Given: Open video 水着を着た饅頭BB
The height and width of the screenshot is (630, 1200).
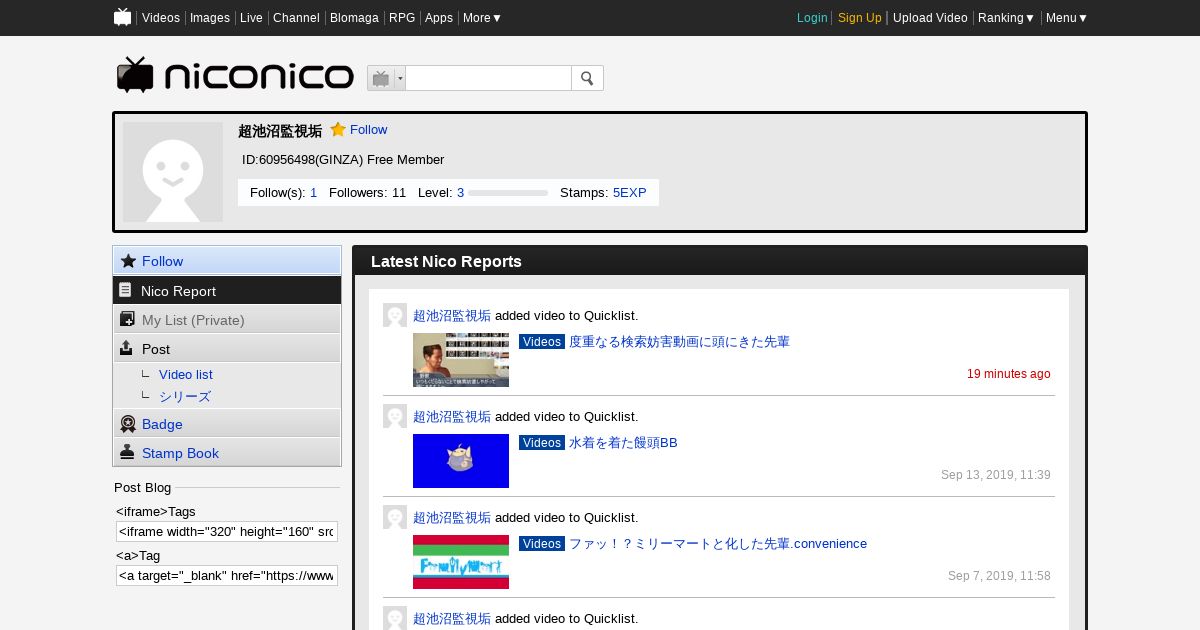Looking at the screenshot, I should (623, 443).
